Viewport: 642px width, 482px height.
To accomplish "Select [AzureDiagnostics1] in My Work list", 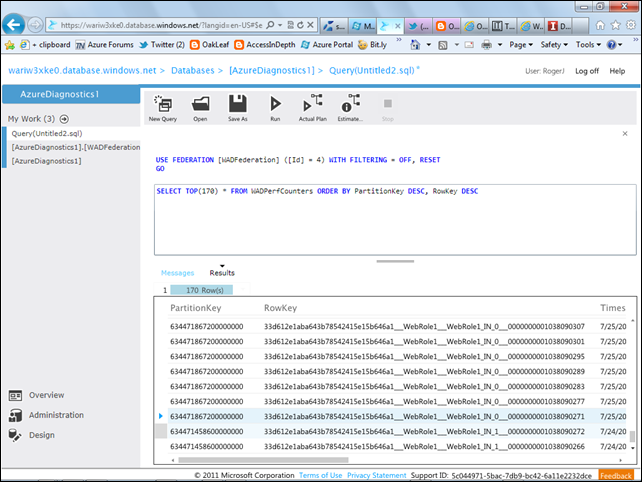I will (46, 161).
